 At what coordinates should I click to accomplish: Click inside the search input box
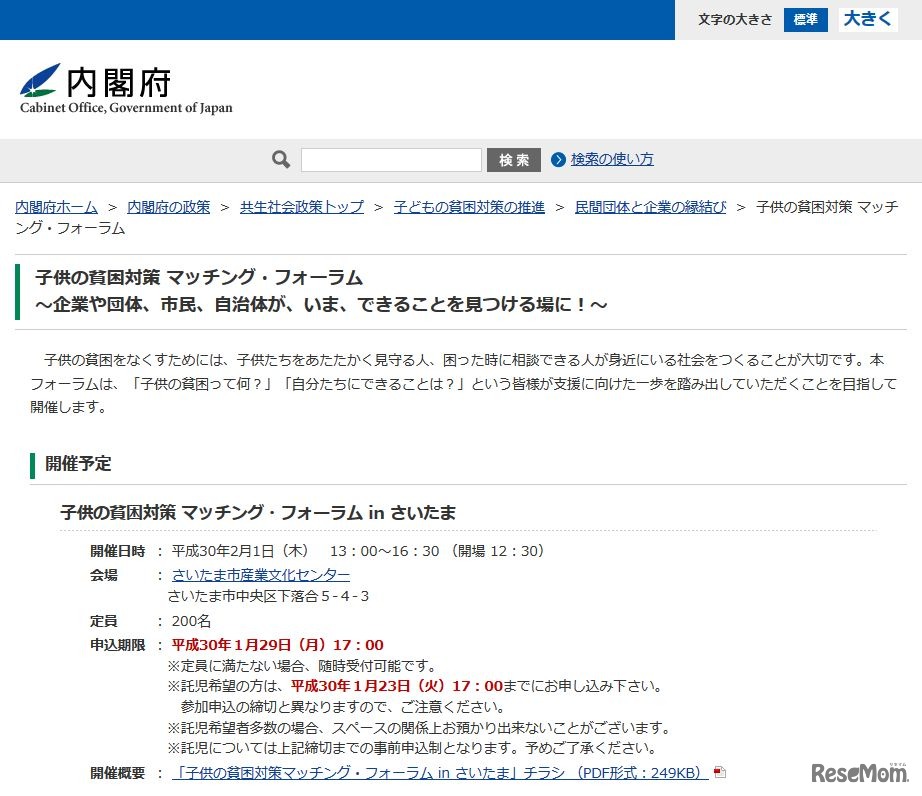point(390,160)
